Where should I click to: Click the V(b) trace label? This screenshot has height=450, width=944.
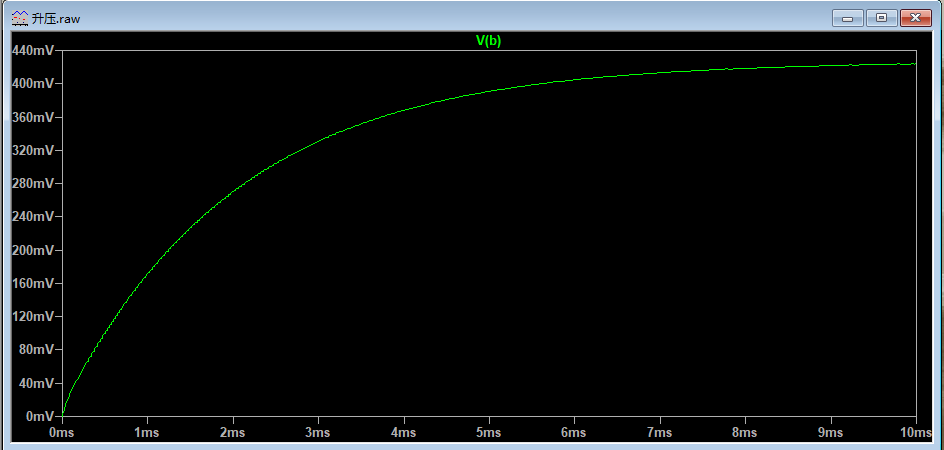click(x=488, y=41)
